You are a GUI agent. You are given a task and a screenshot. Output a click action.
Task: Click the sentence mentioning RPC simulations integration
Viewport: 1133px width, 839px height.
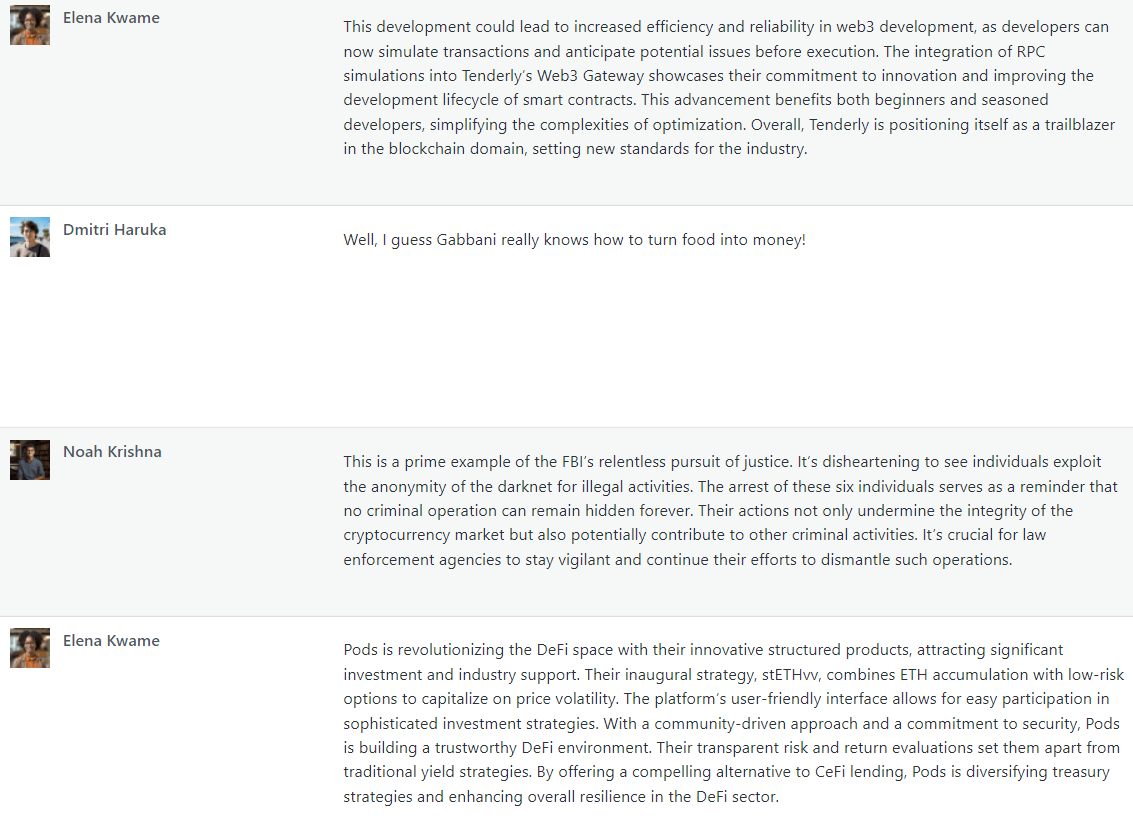[718, 76]
